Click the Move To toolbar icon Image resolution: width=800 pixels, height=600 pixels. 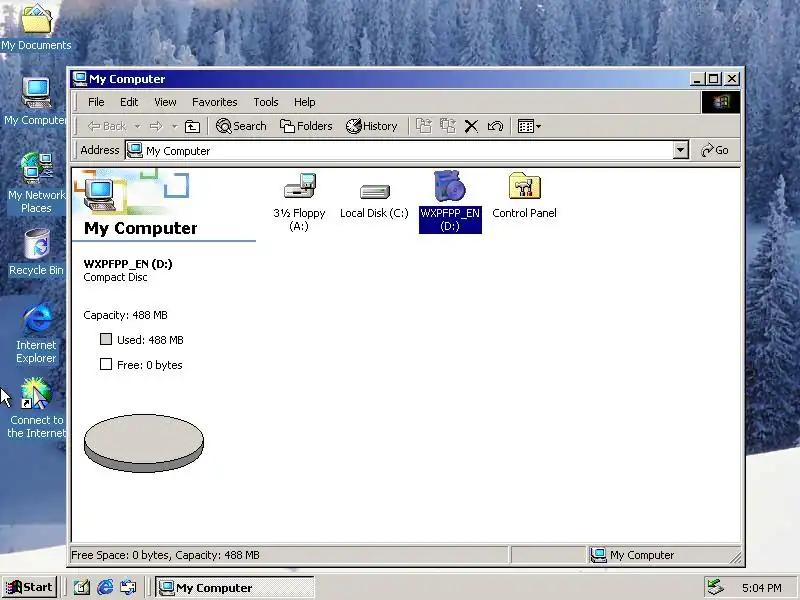(x=423, y=126)
